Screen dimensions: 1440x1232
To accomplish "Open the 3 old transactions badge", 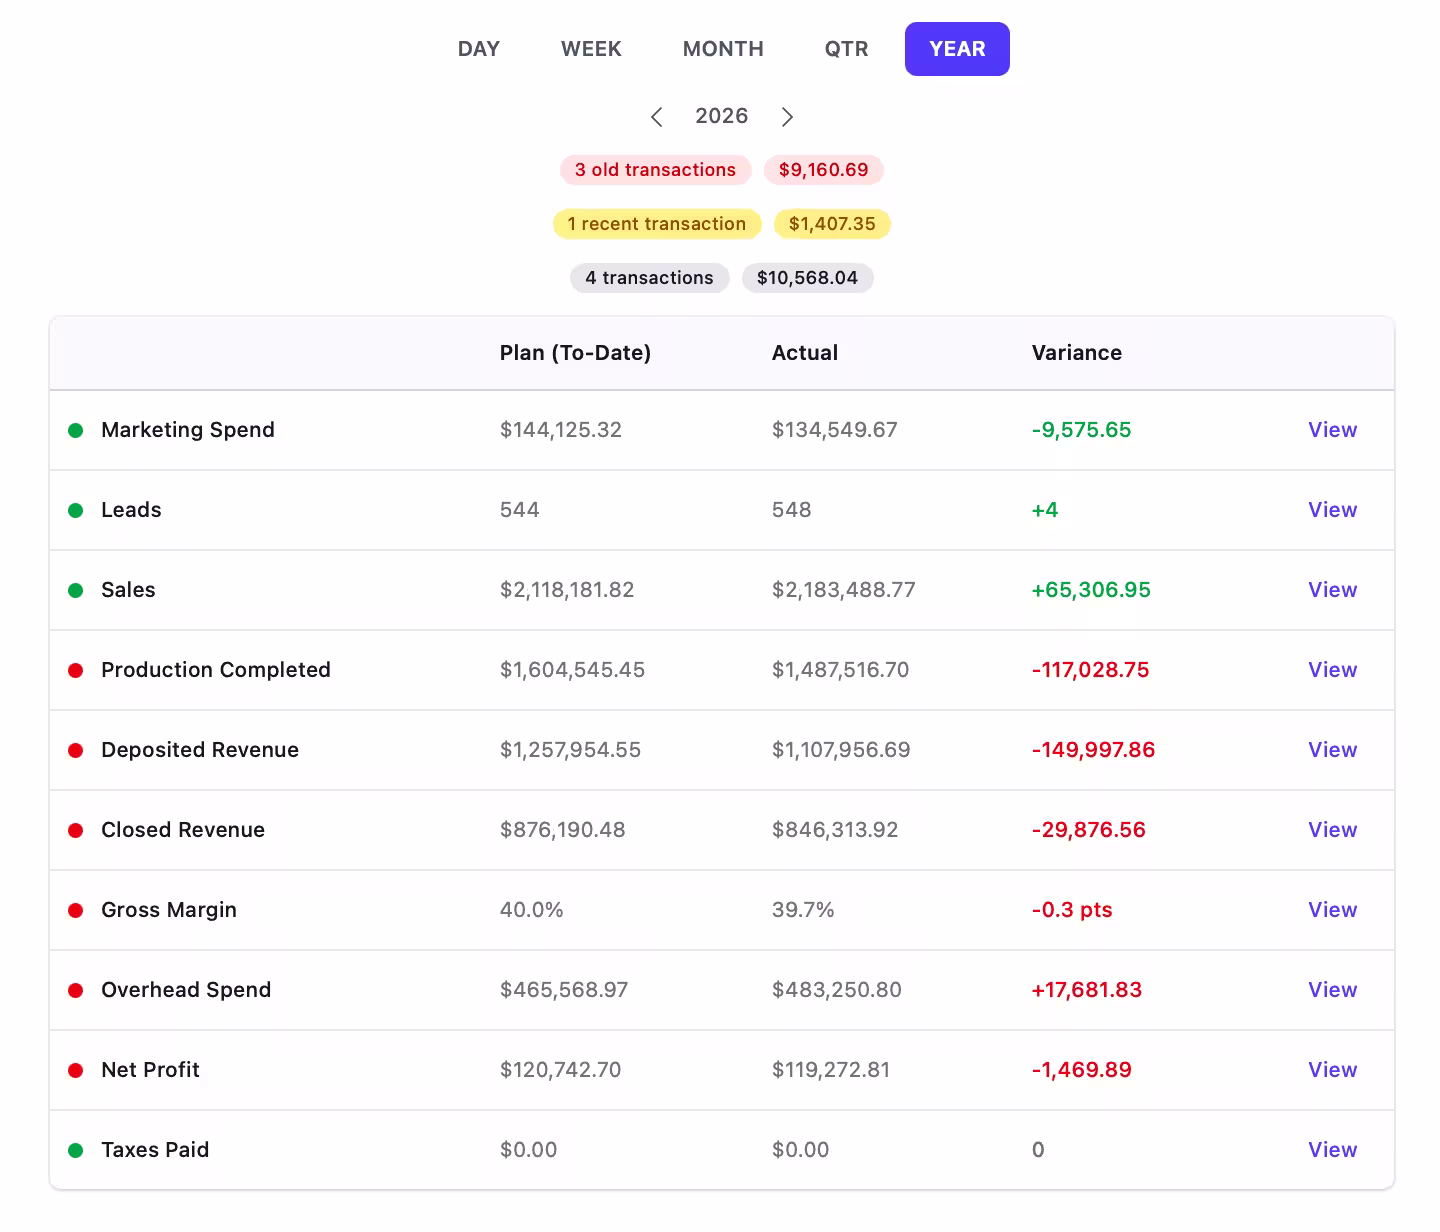I will click(655, 170).
